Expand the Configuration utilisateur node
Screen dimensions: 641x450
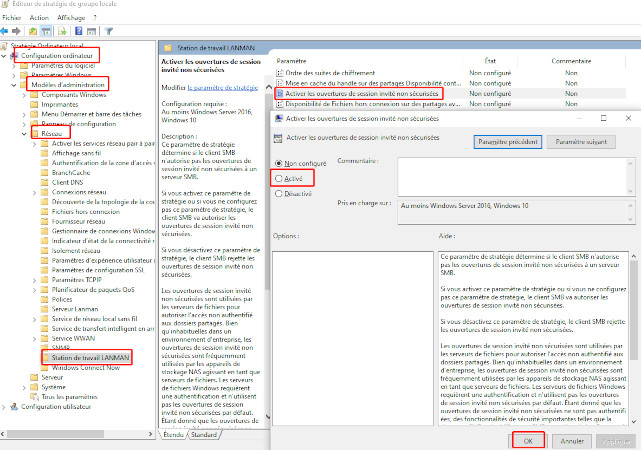tap(4, 407)
